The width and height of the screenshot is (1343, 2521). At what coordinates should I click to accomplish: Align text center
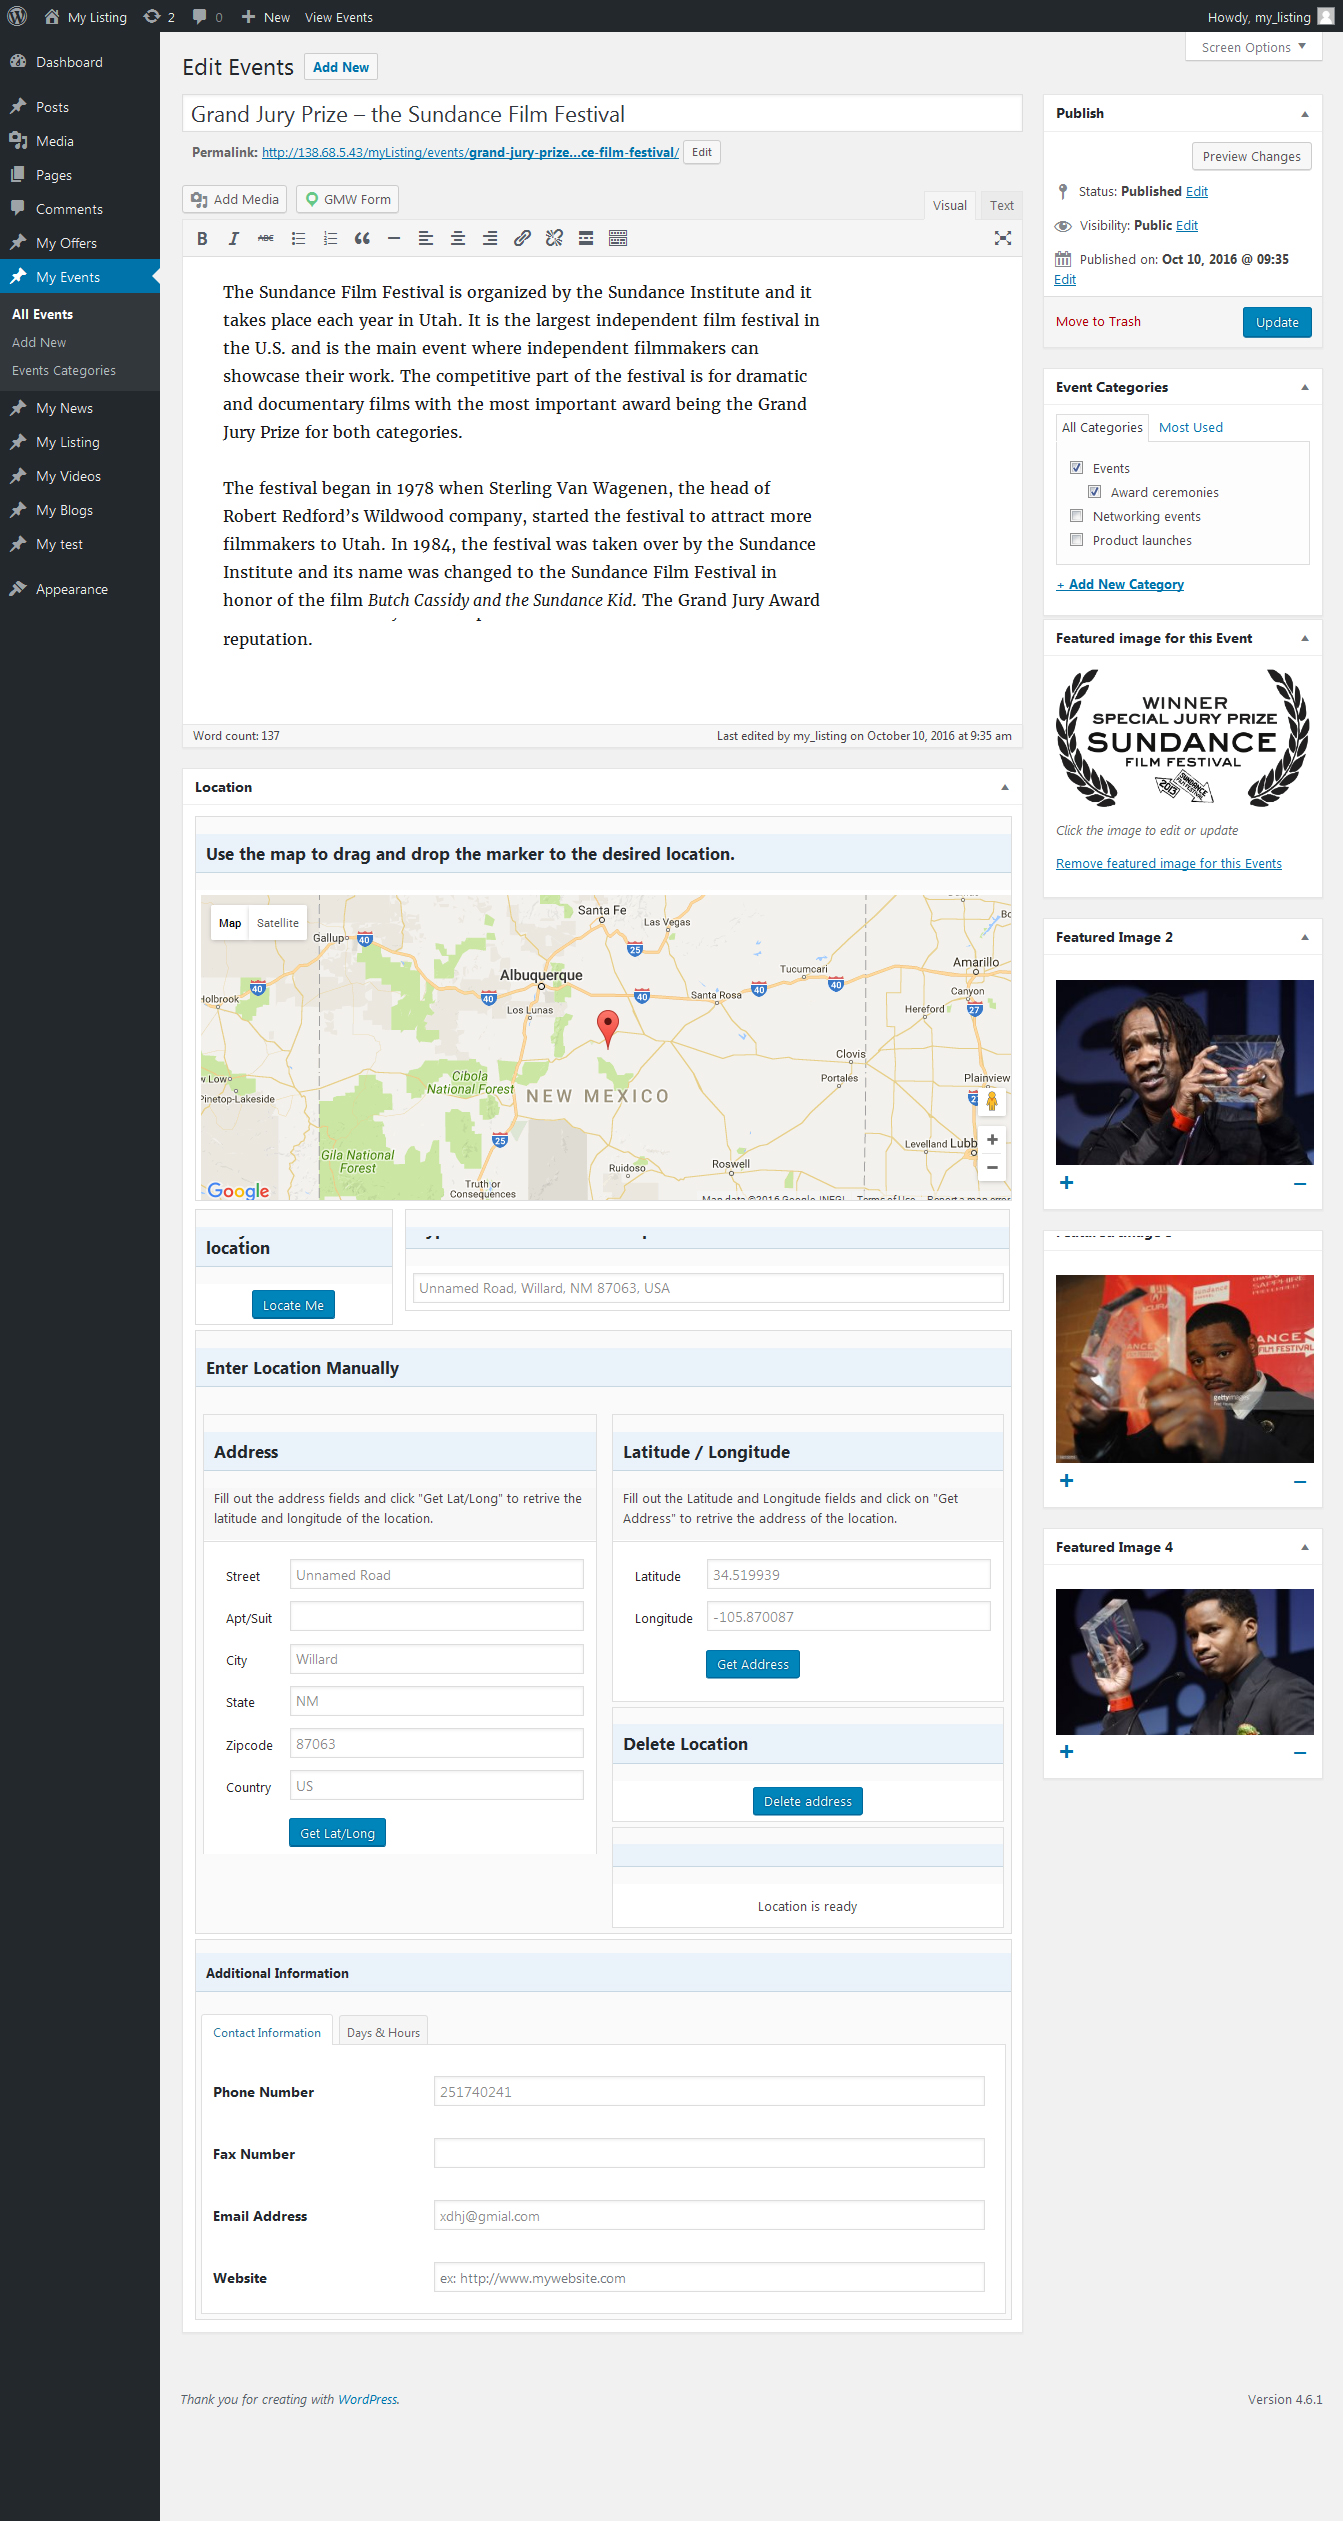click(x=458, y=238)
